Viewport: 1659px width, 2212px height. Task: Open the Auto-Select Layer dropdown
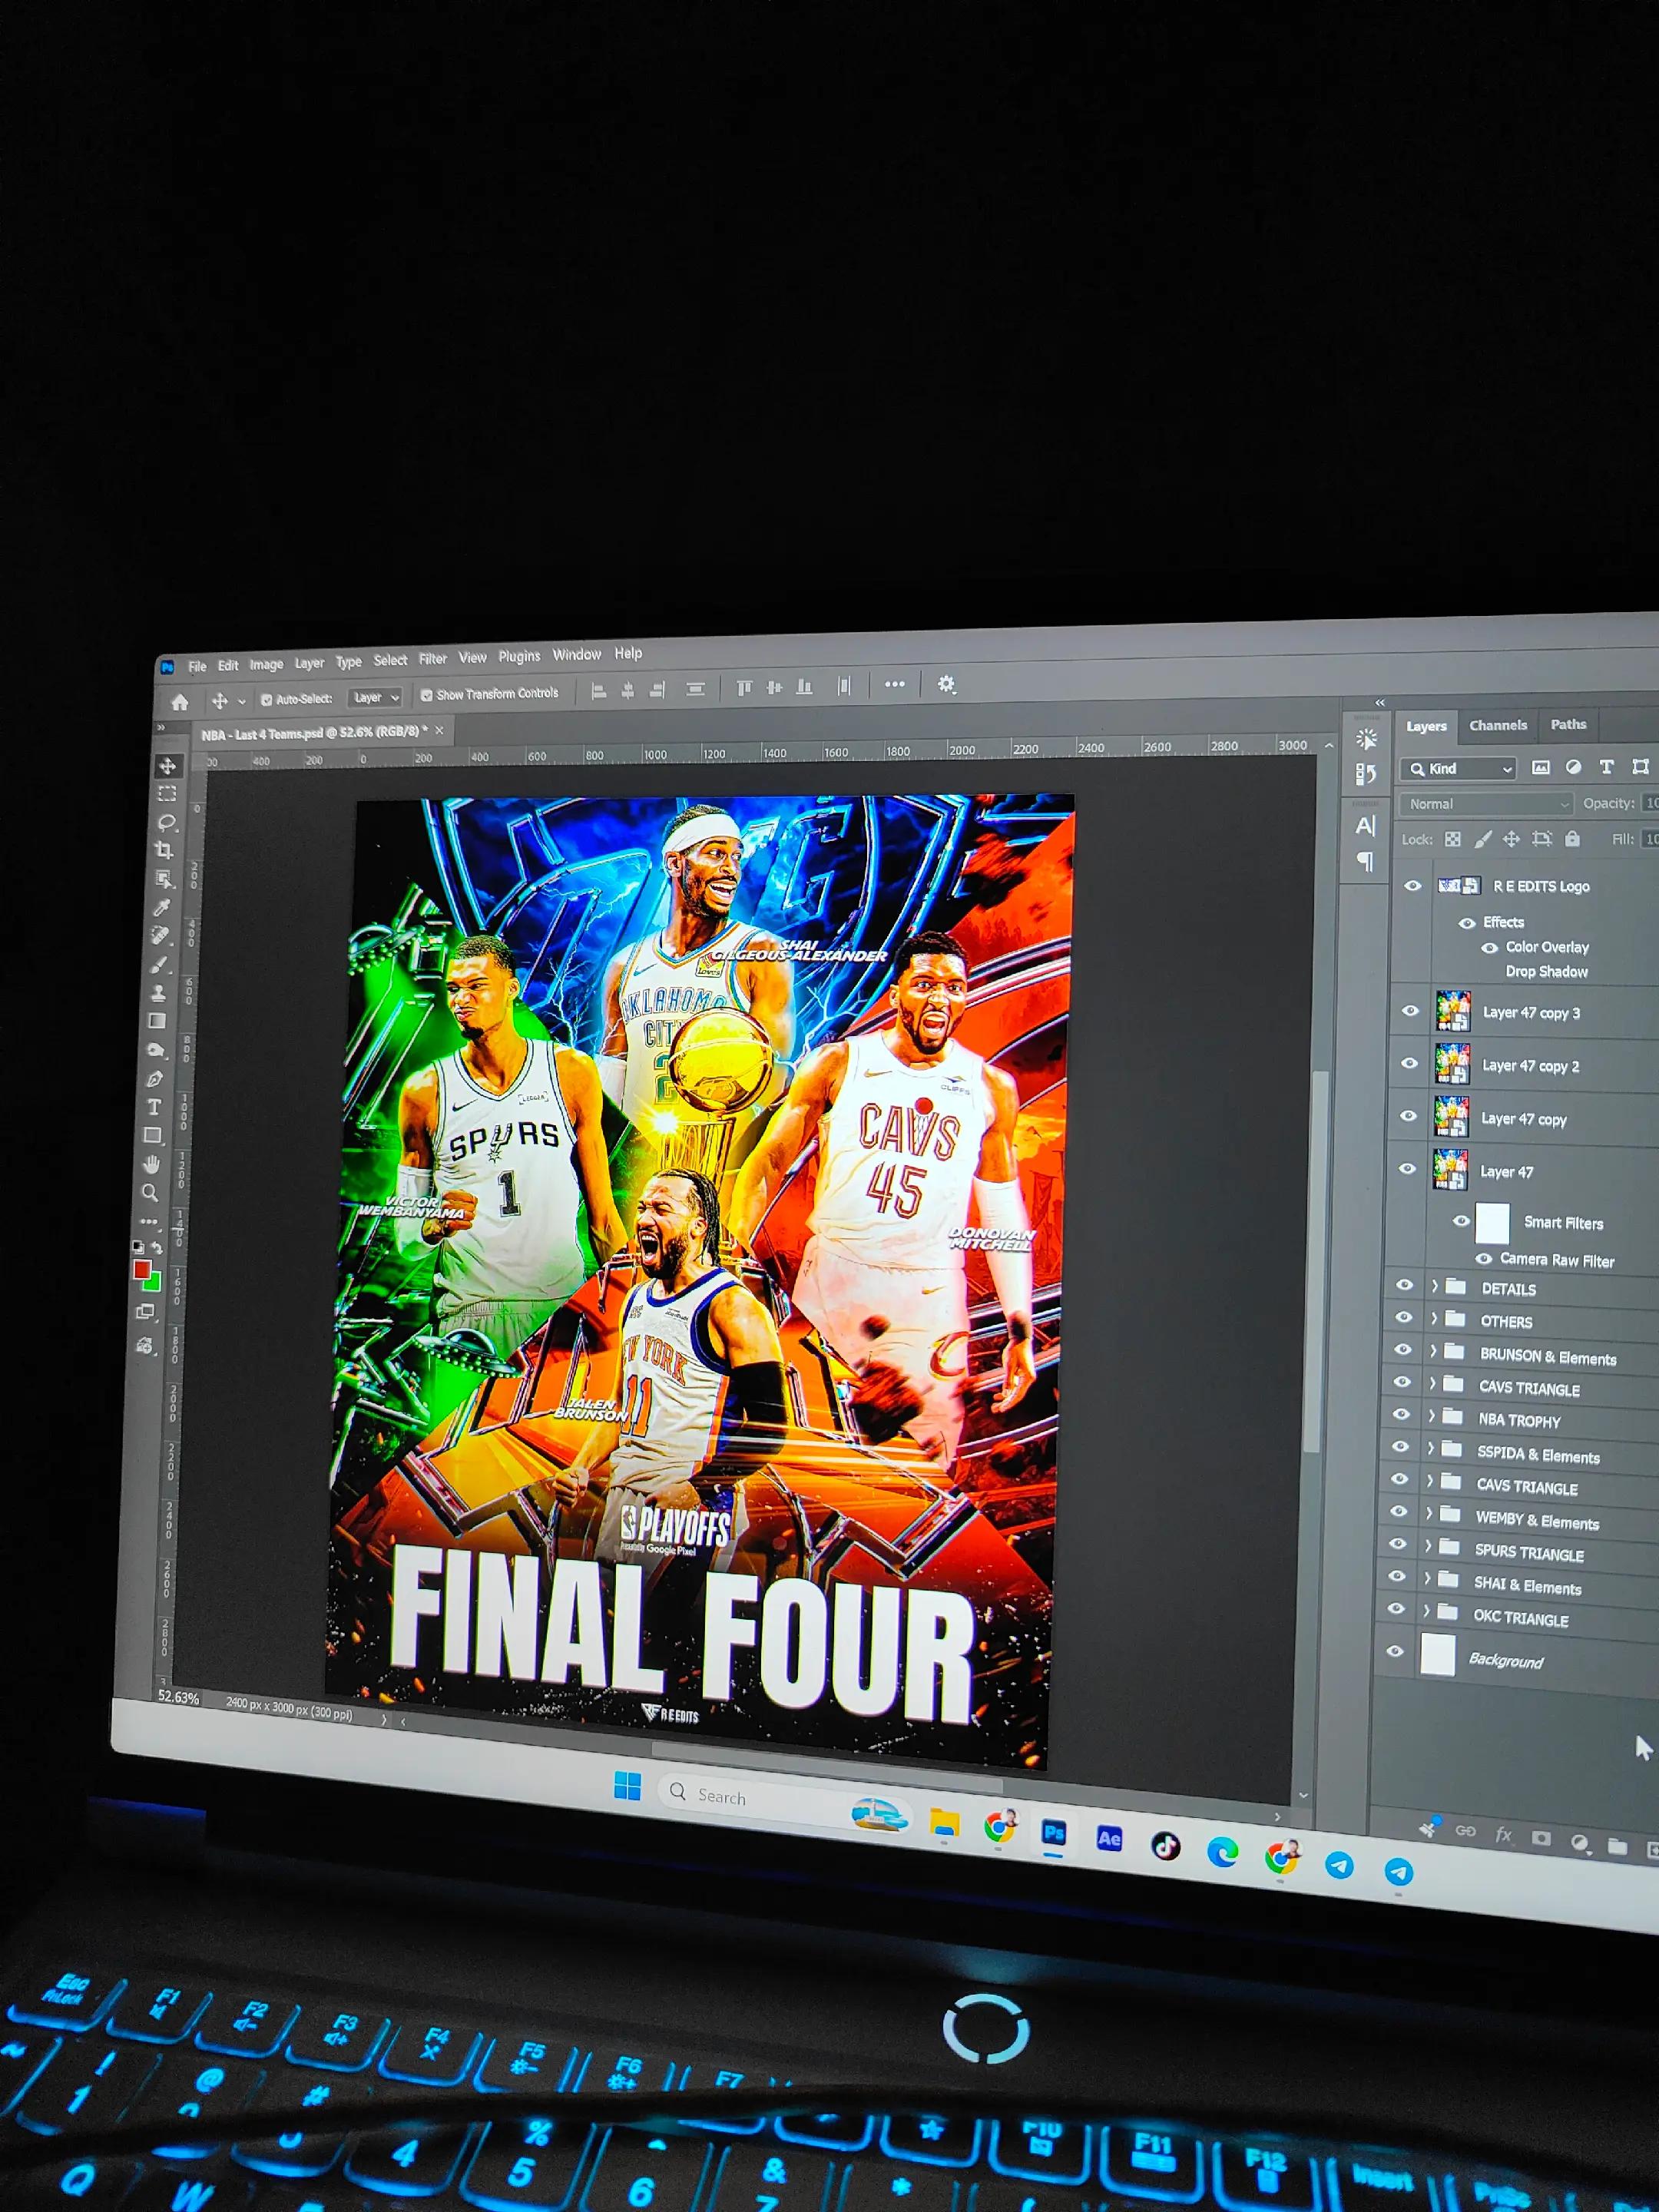(375, 697)
